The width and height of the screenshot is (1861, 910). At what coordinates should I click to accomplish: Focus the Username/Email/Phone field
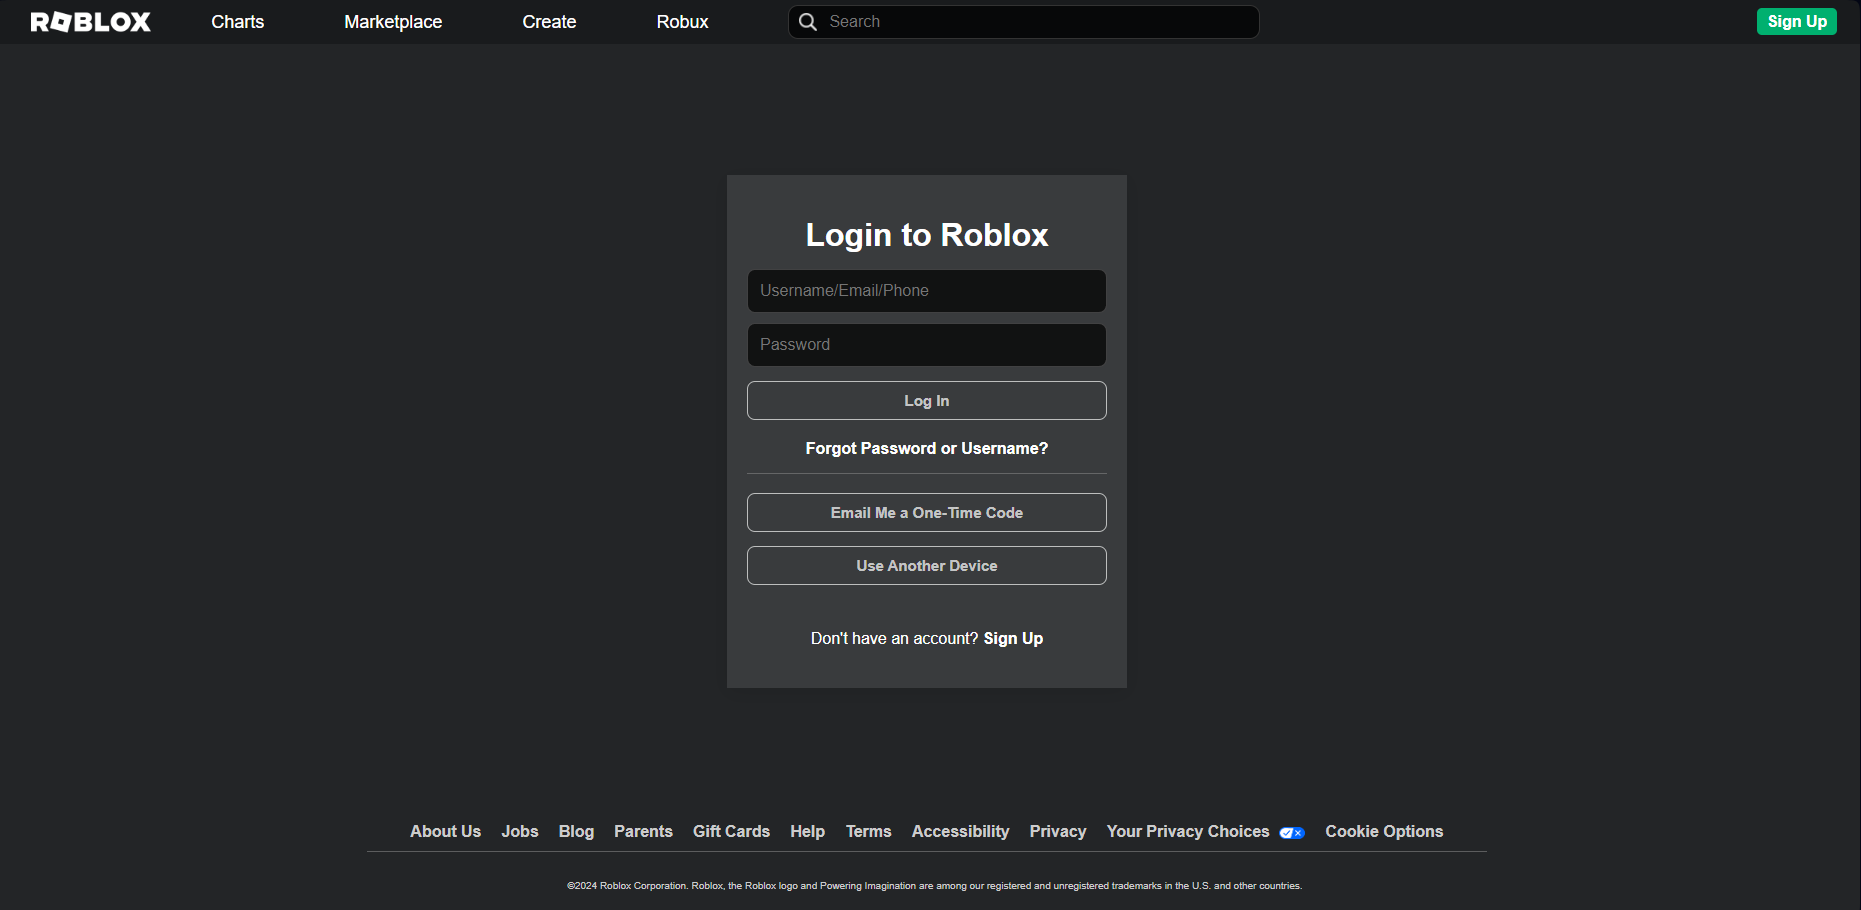(x=927, y=291)
